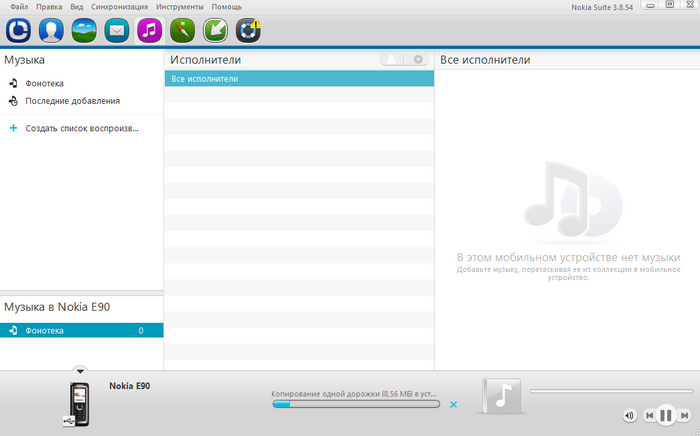This screenshot has width=700, height=436.
Task: Open Фонотека under Музыка
Action: [44, 83]
